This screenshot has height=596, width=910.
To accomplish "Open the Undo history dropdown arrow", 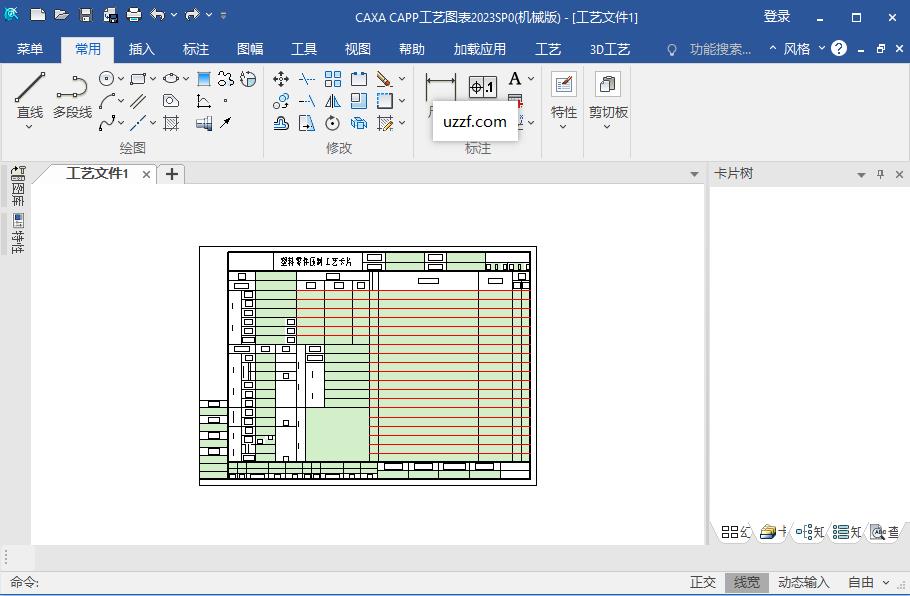I will (173, 16).
